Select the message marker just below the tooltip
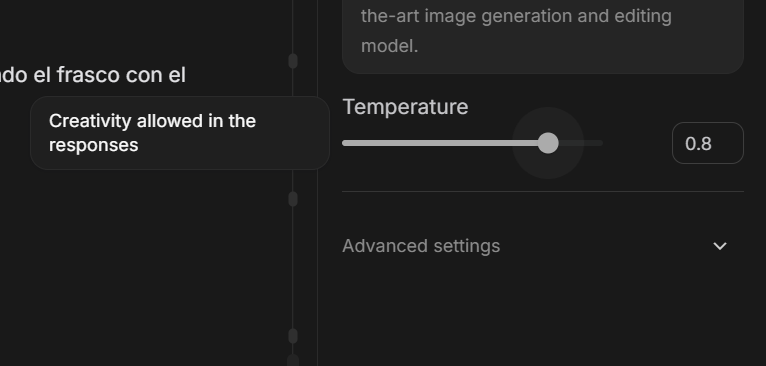This screenshot has width=766, height=366. coord(293,199)
